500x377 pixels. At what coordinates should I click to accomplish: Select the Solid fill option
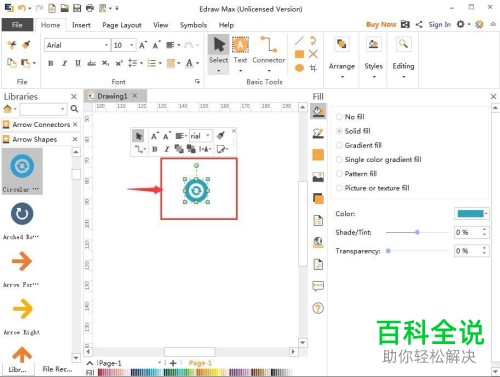point(354,131)
